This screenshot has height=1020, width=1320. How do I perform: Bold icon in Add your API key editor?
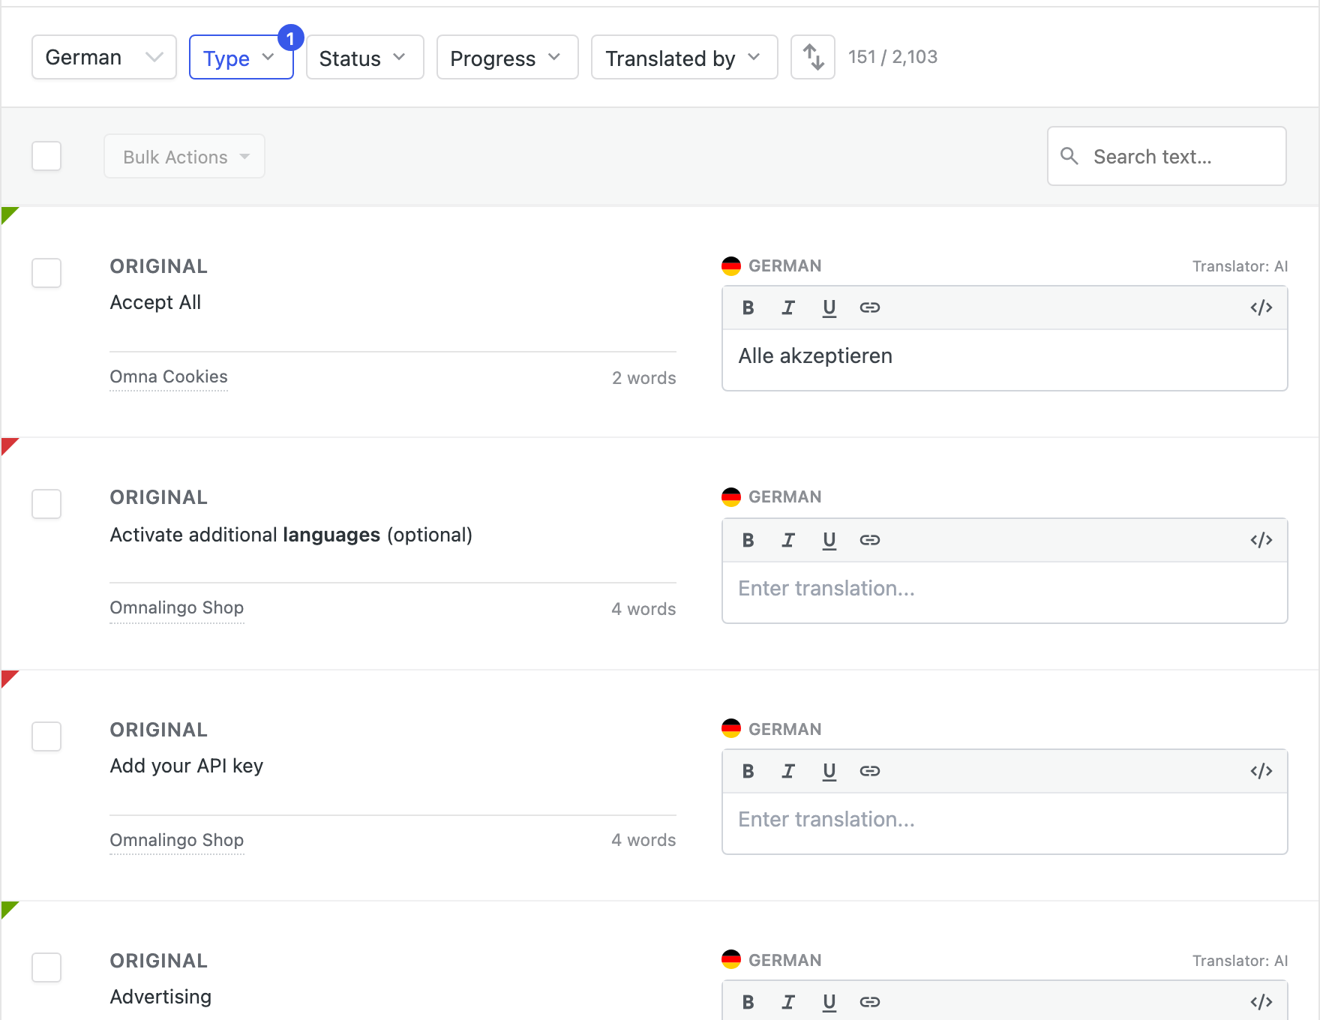tap(748, 771)
